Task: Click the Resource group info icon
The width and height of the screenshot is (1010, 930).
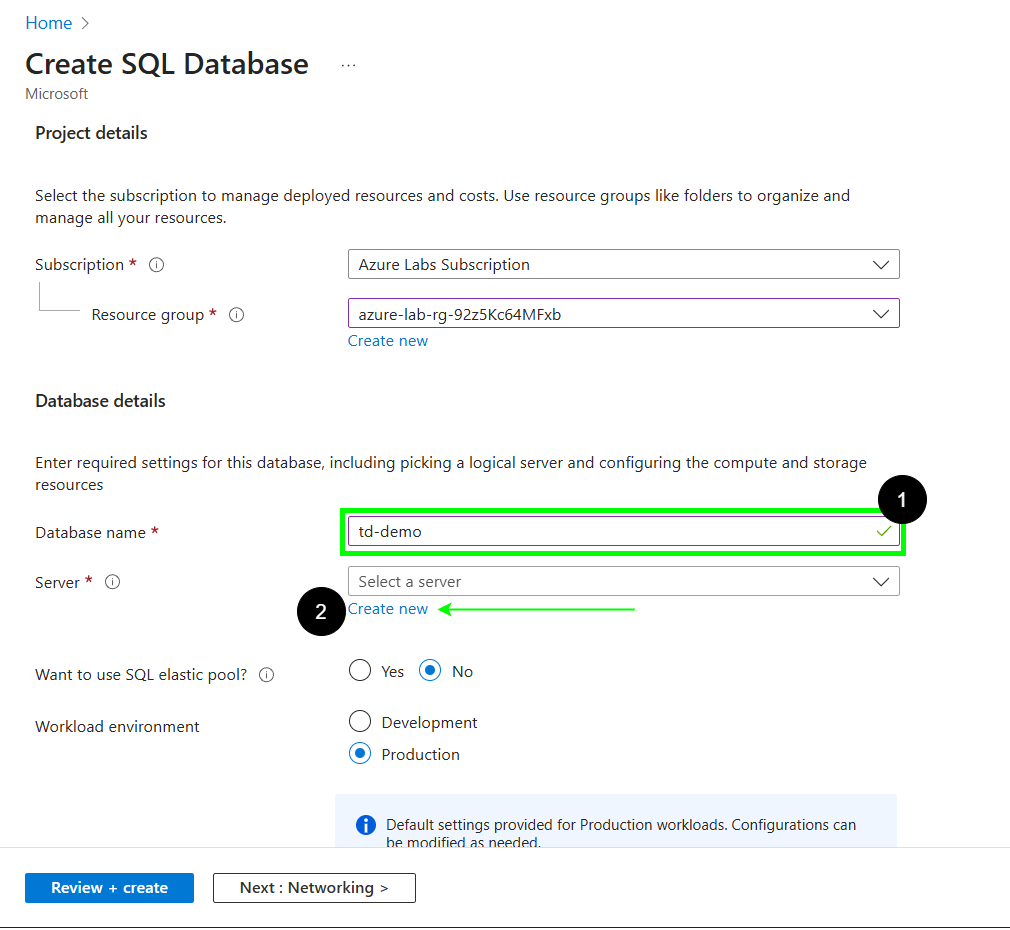Action: [237, 315]
